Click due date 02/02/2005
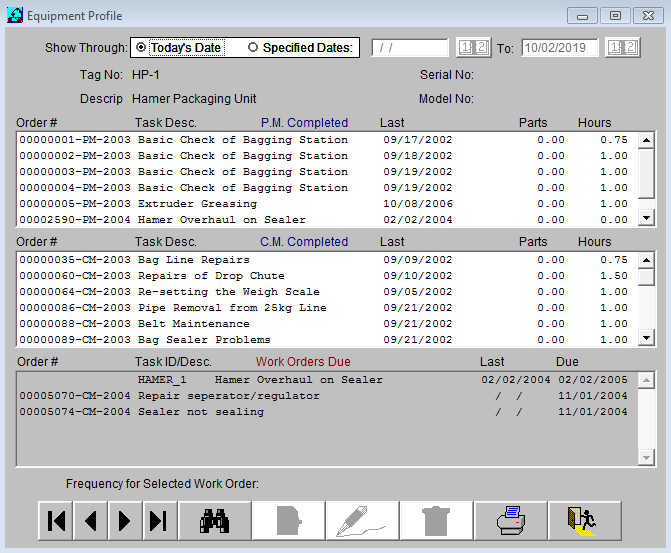Screen dimensions: 671x553 pyautogui.click(x=593, y=380)
